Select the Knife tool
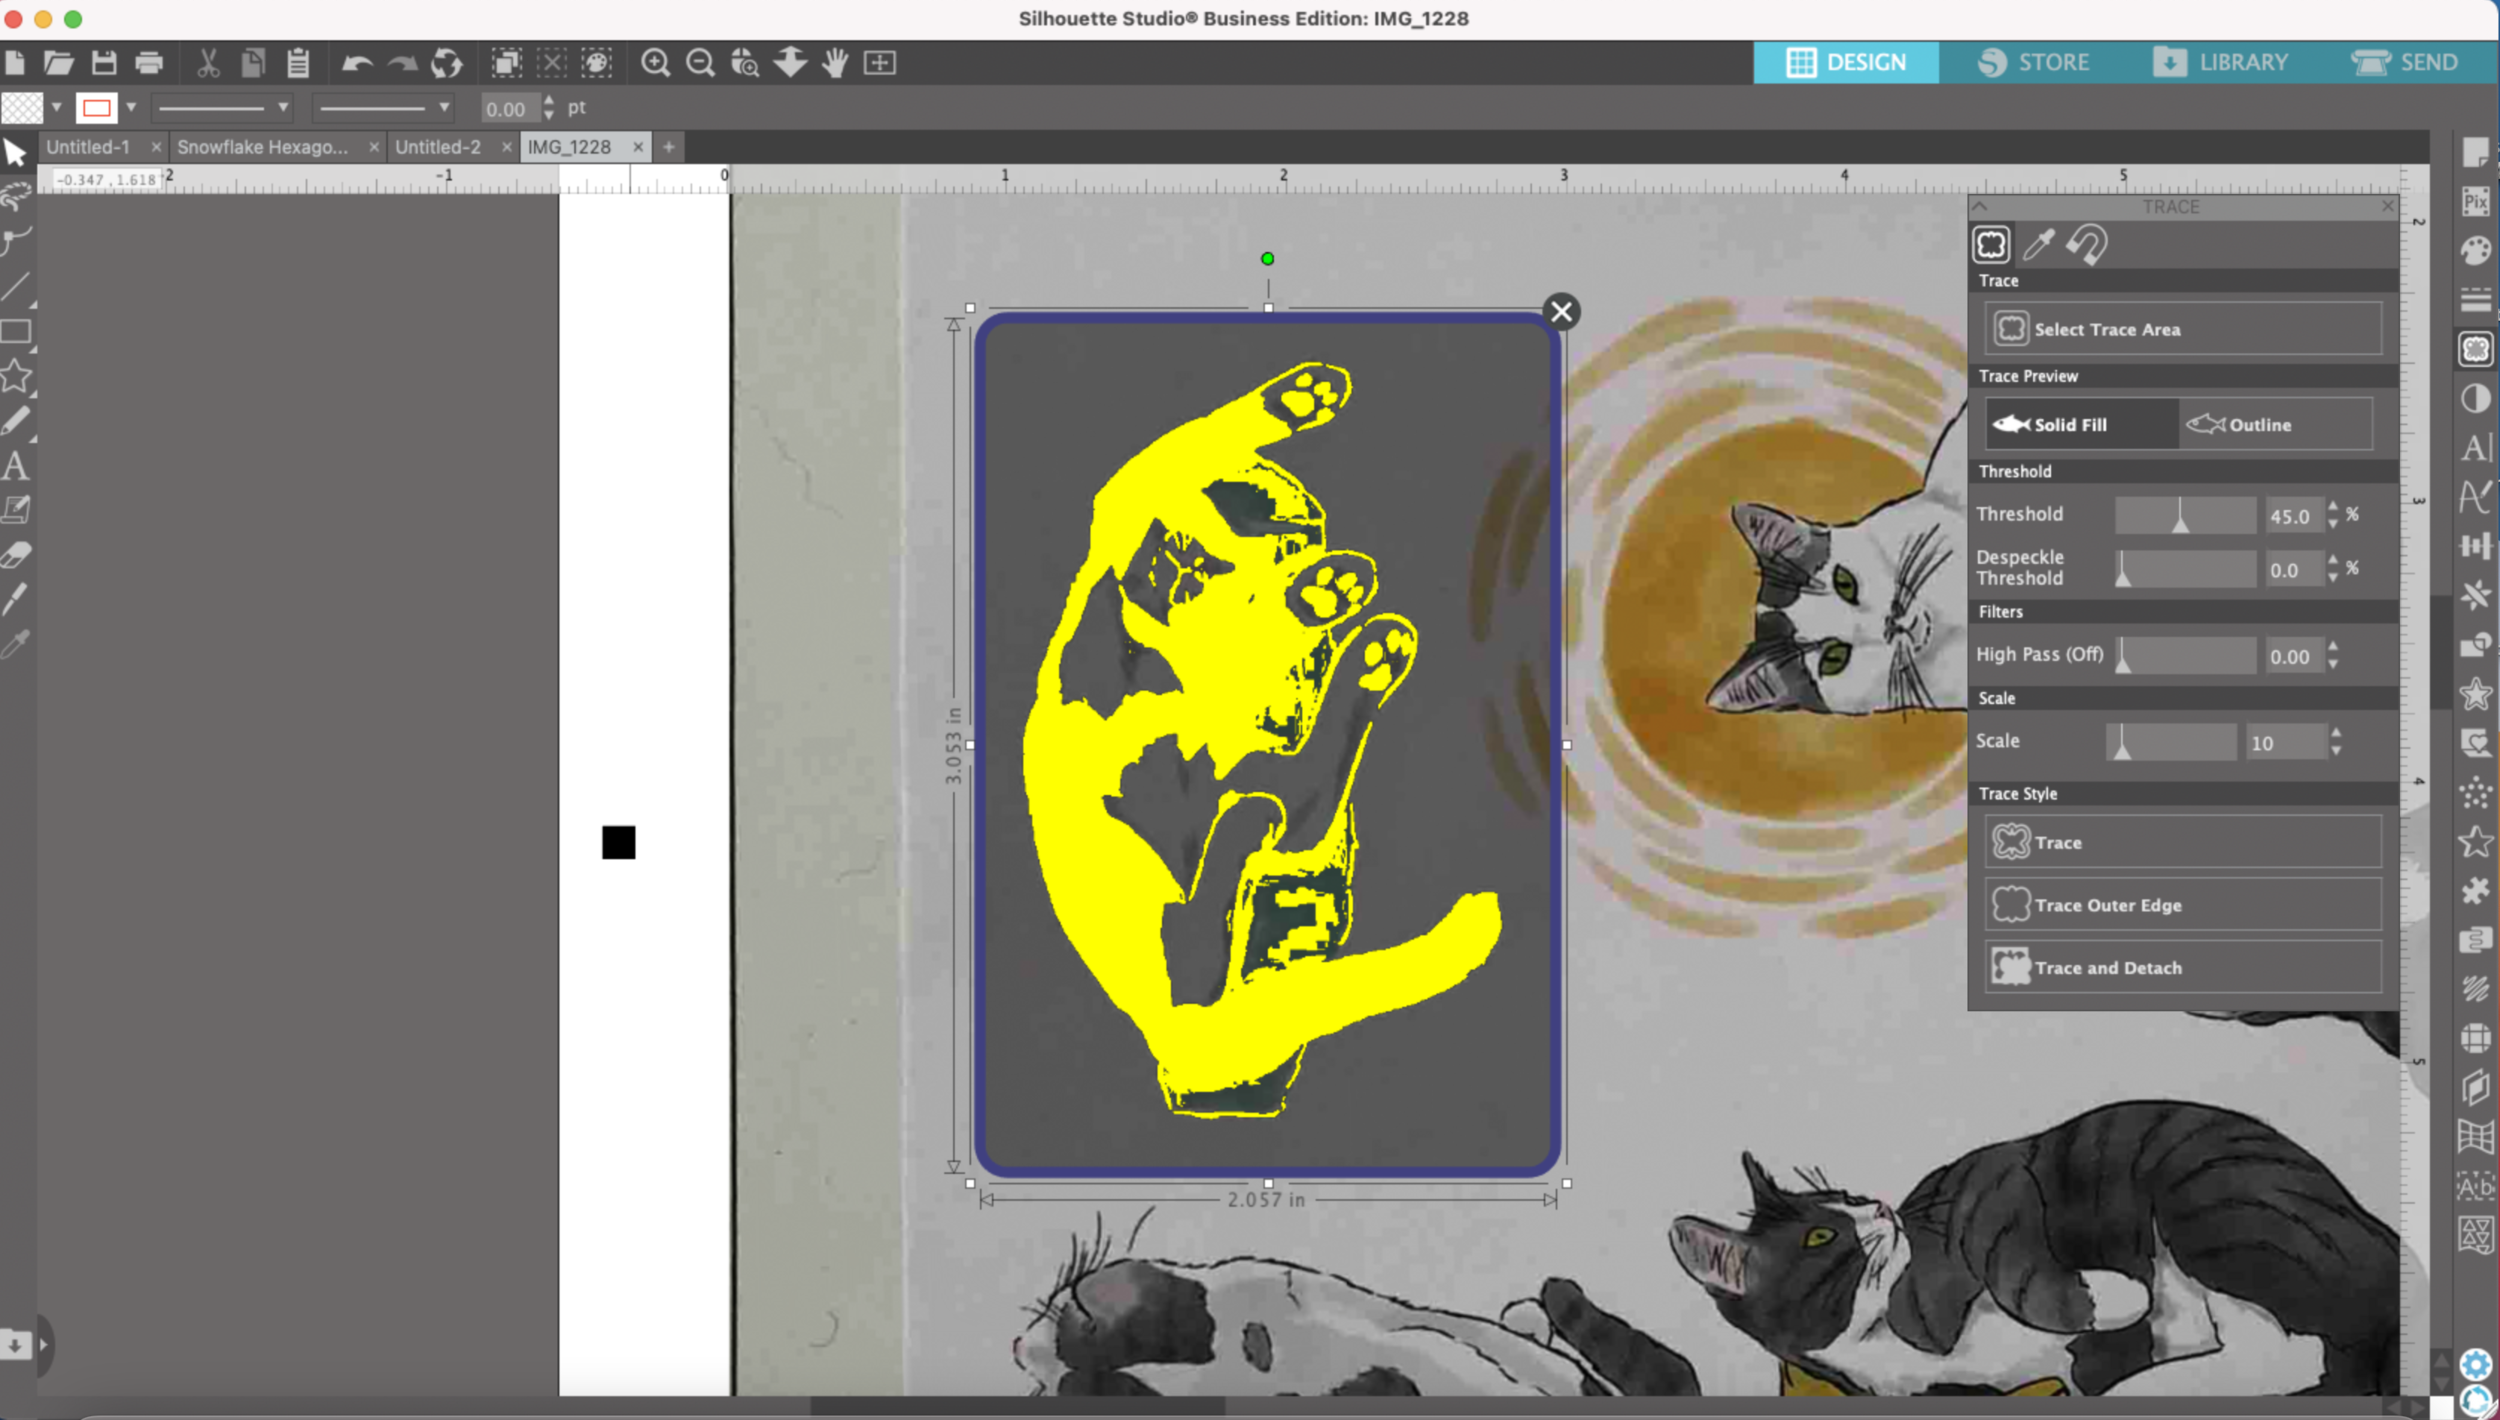This screenshot has width=2500, height=1420. (15, 599)
